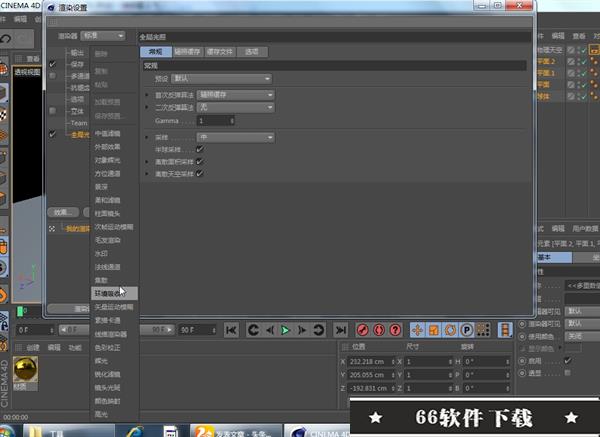This screenshot has height=437, width=600.
Task: Open the 渲染器 dropdown showing 标准
Action: (x=103, y=36)
